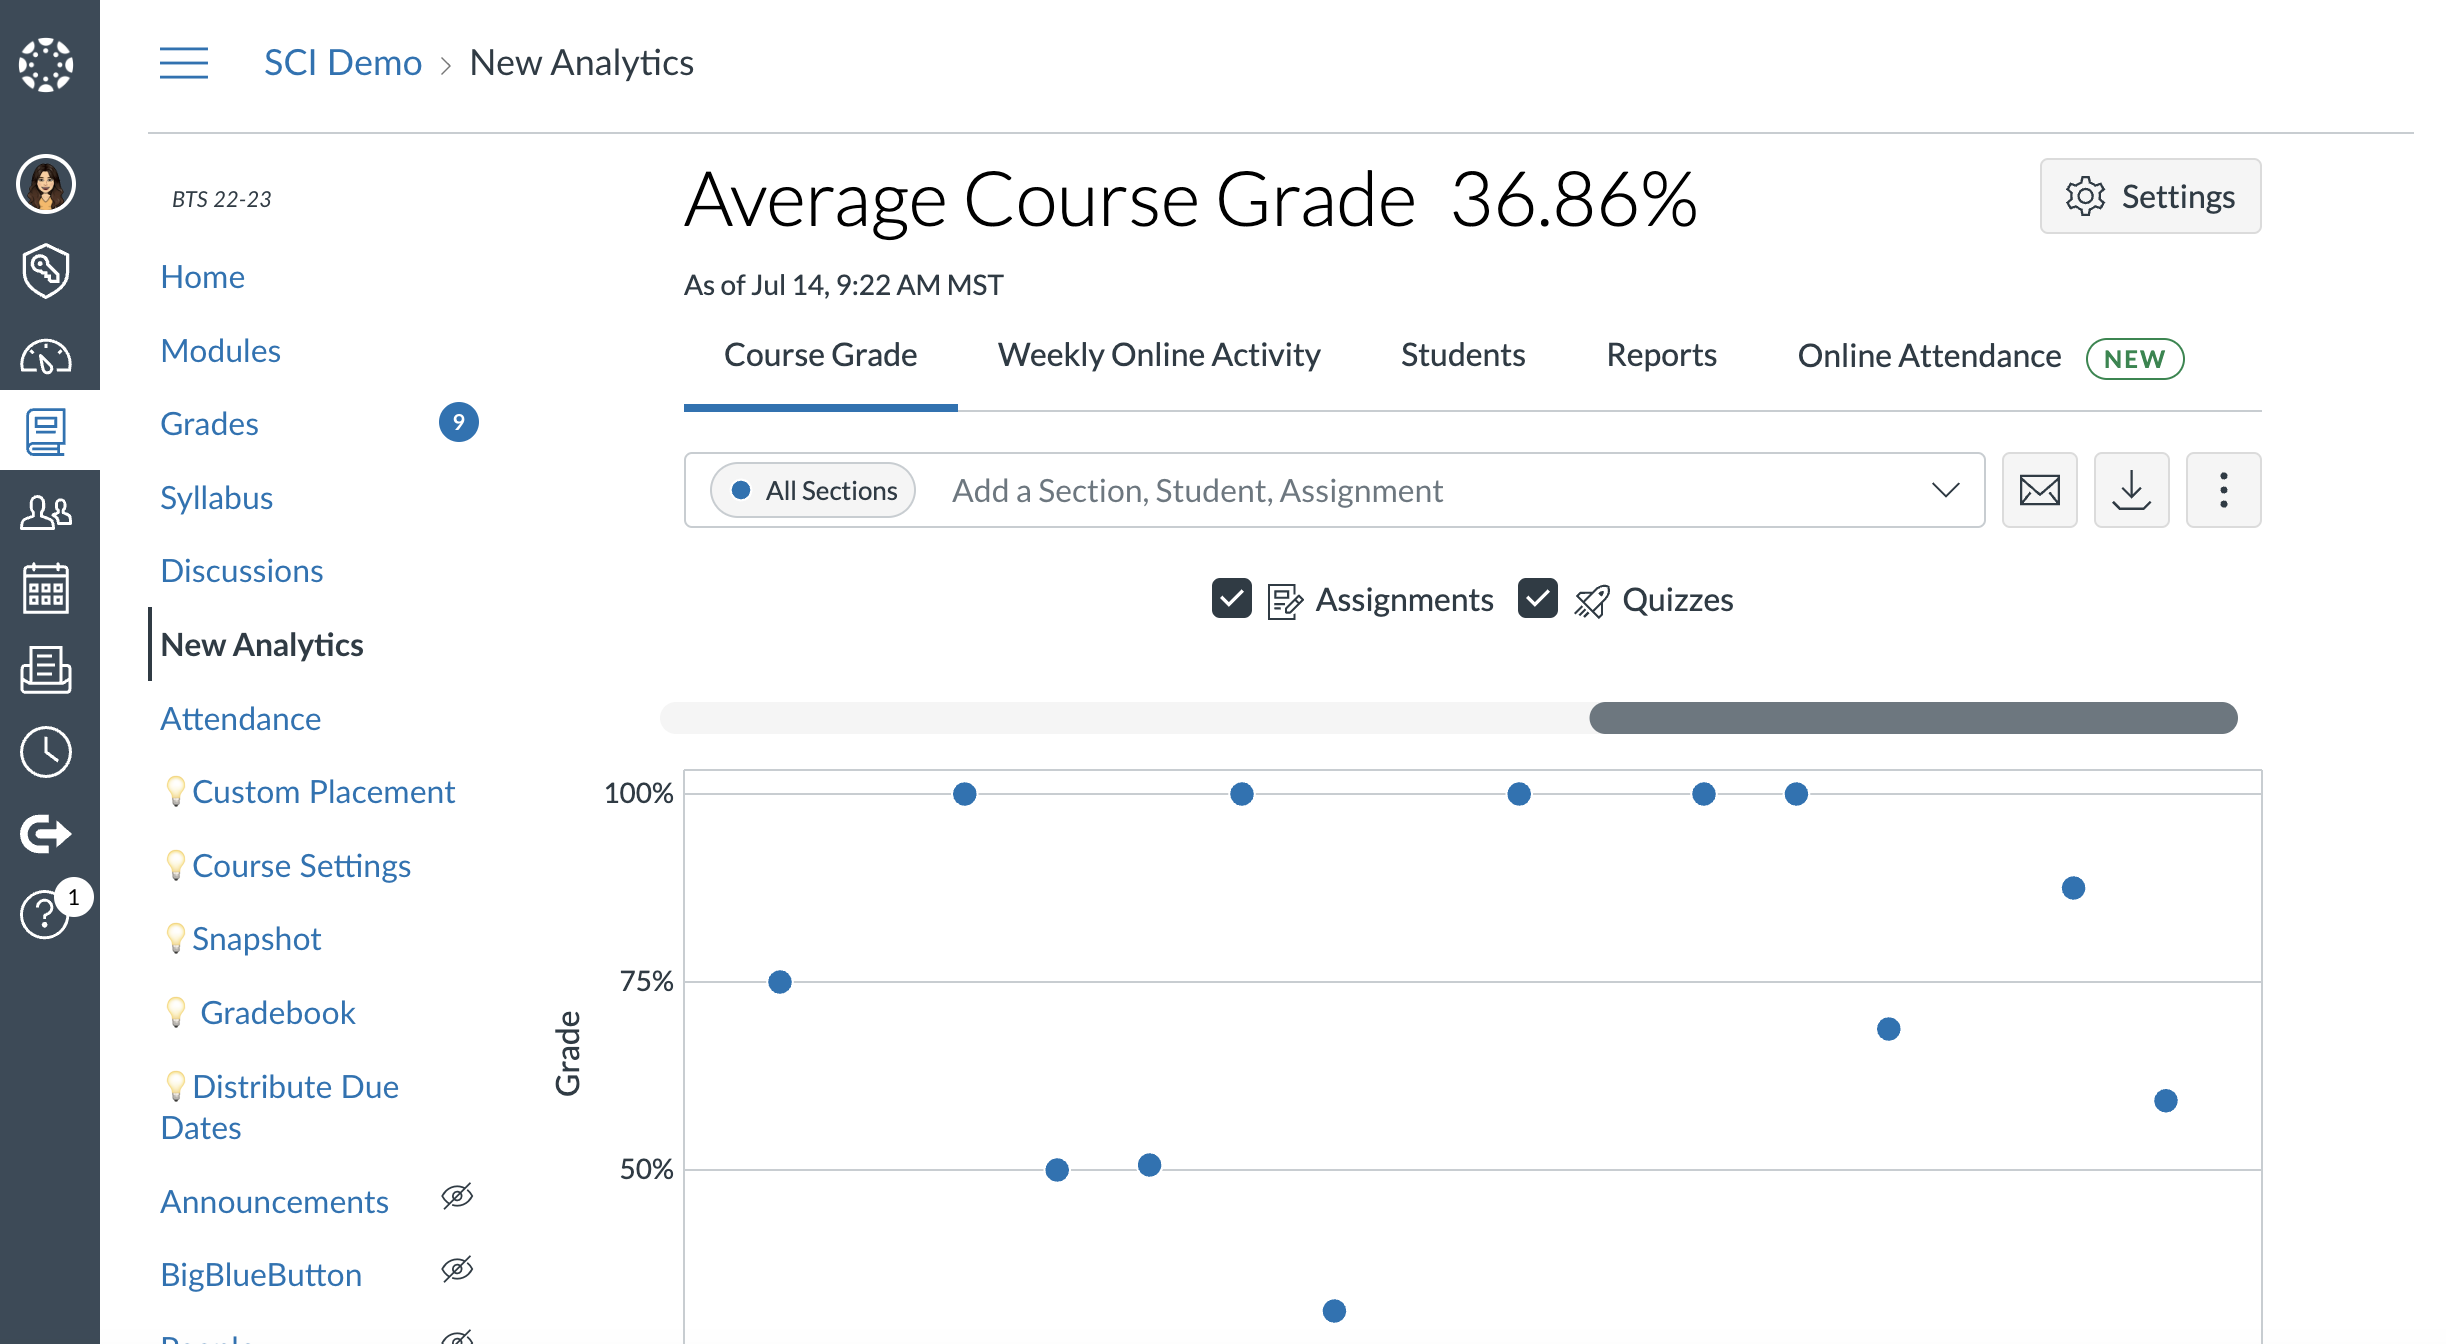Open the Modules link

221,351
